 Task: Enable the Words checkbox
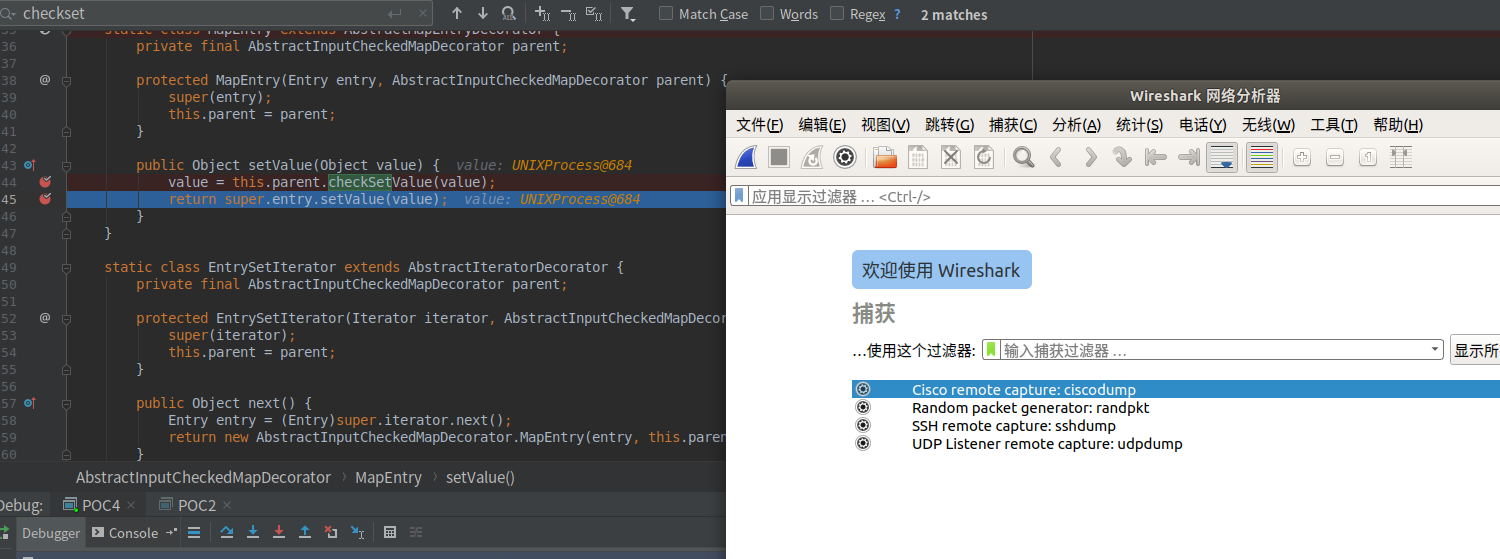coord(767,14)
